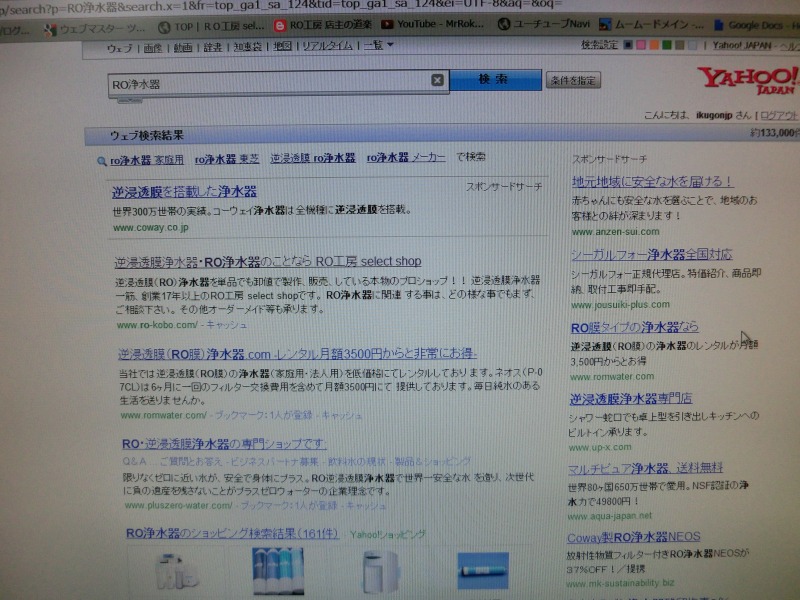This screenshot has width=800, height=600.
Task: Open the ユーチューブNavi bookmark
Action: click(x=544, y=24)
